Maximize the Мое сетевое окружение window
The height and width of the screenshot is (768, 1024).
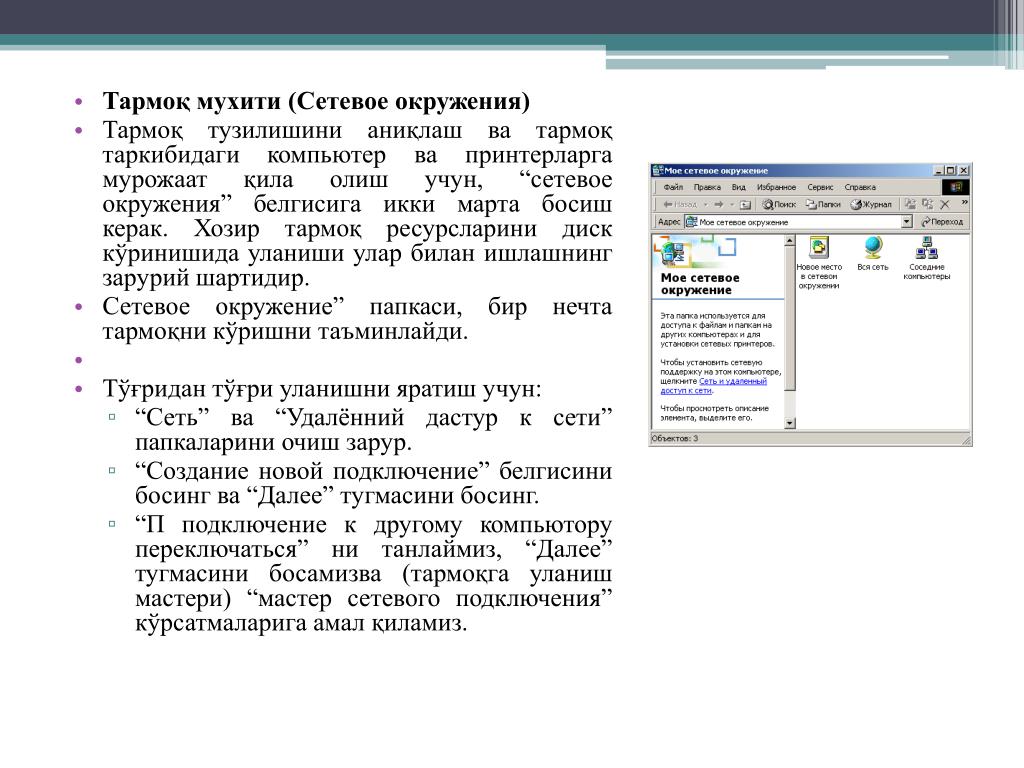950,170
